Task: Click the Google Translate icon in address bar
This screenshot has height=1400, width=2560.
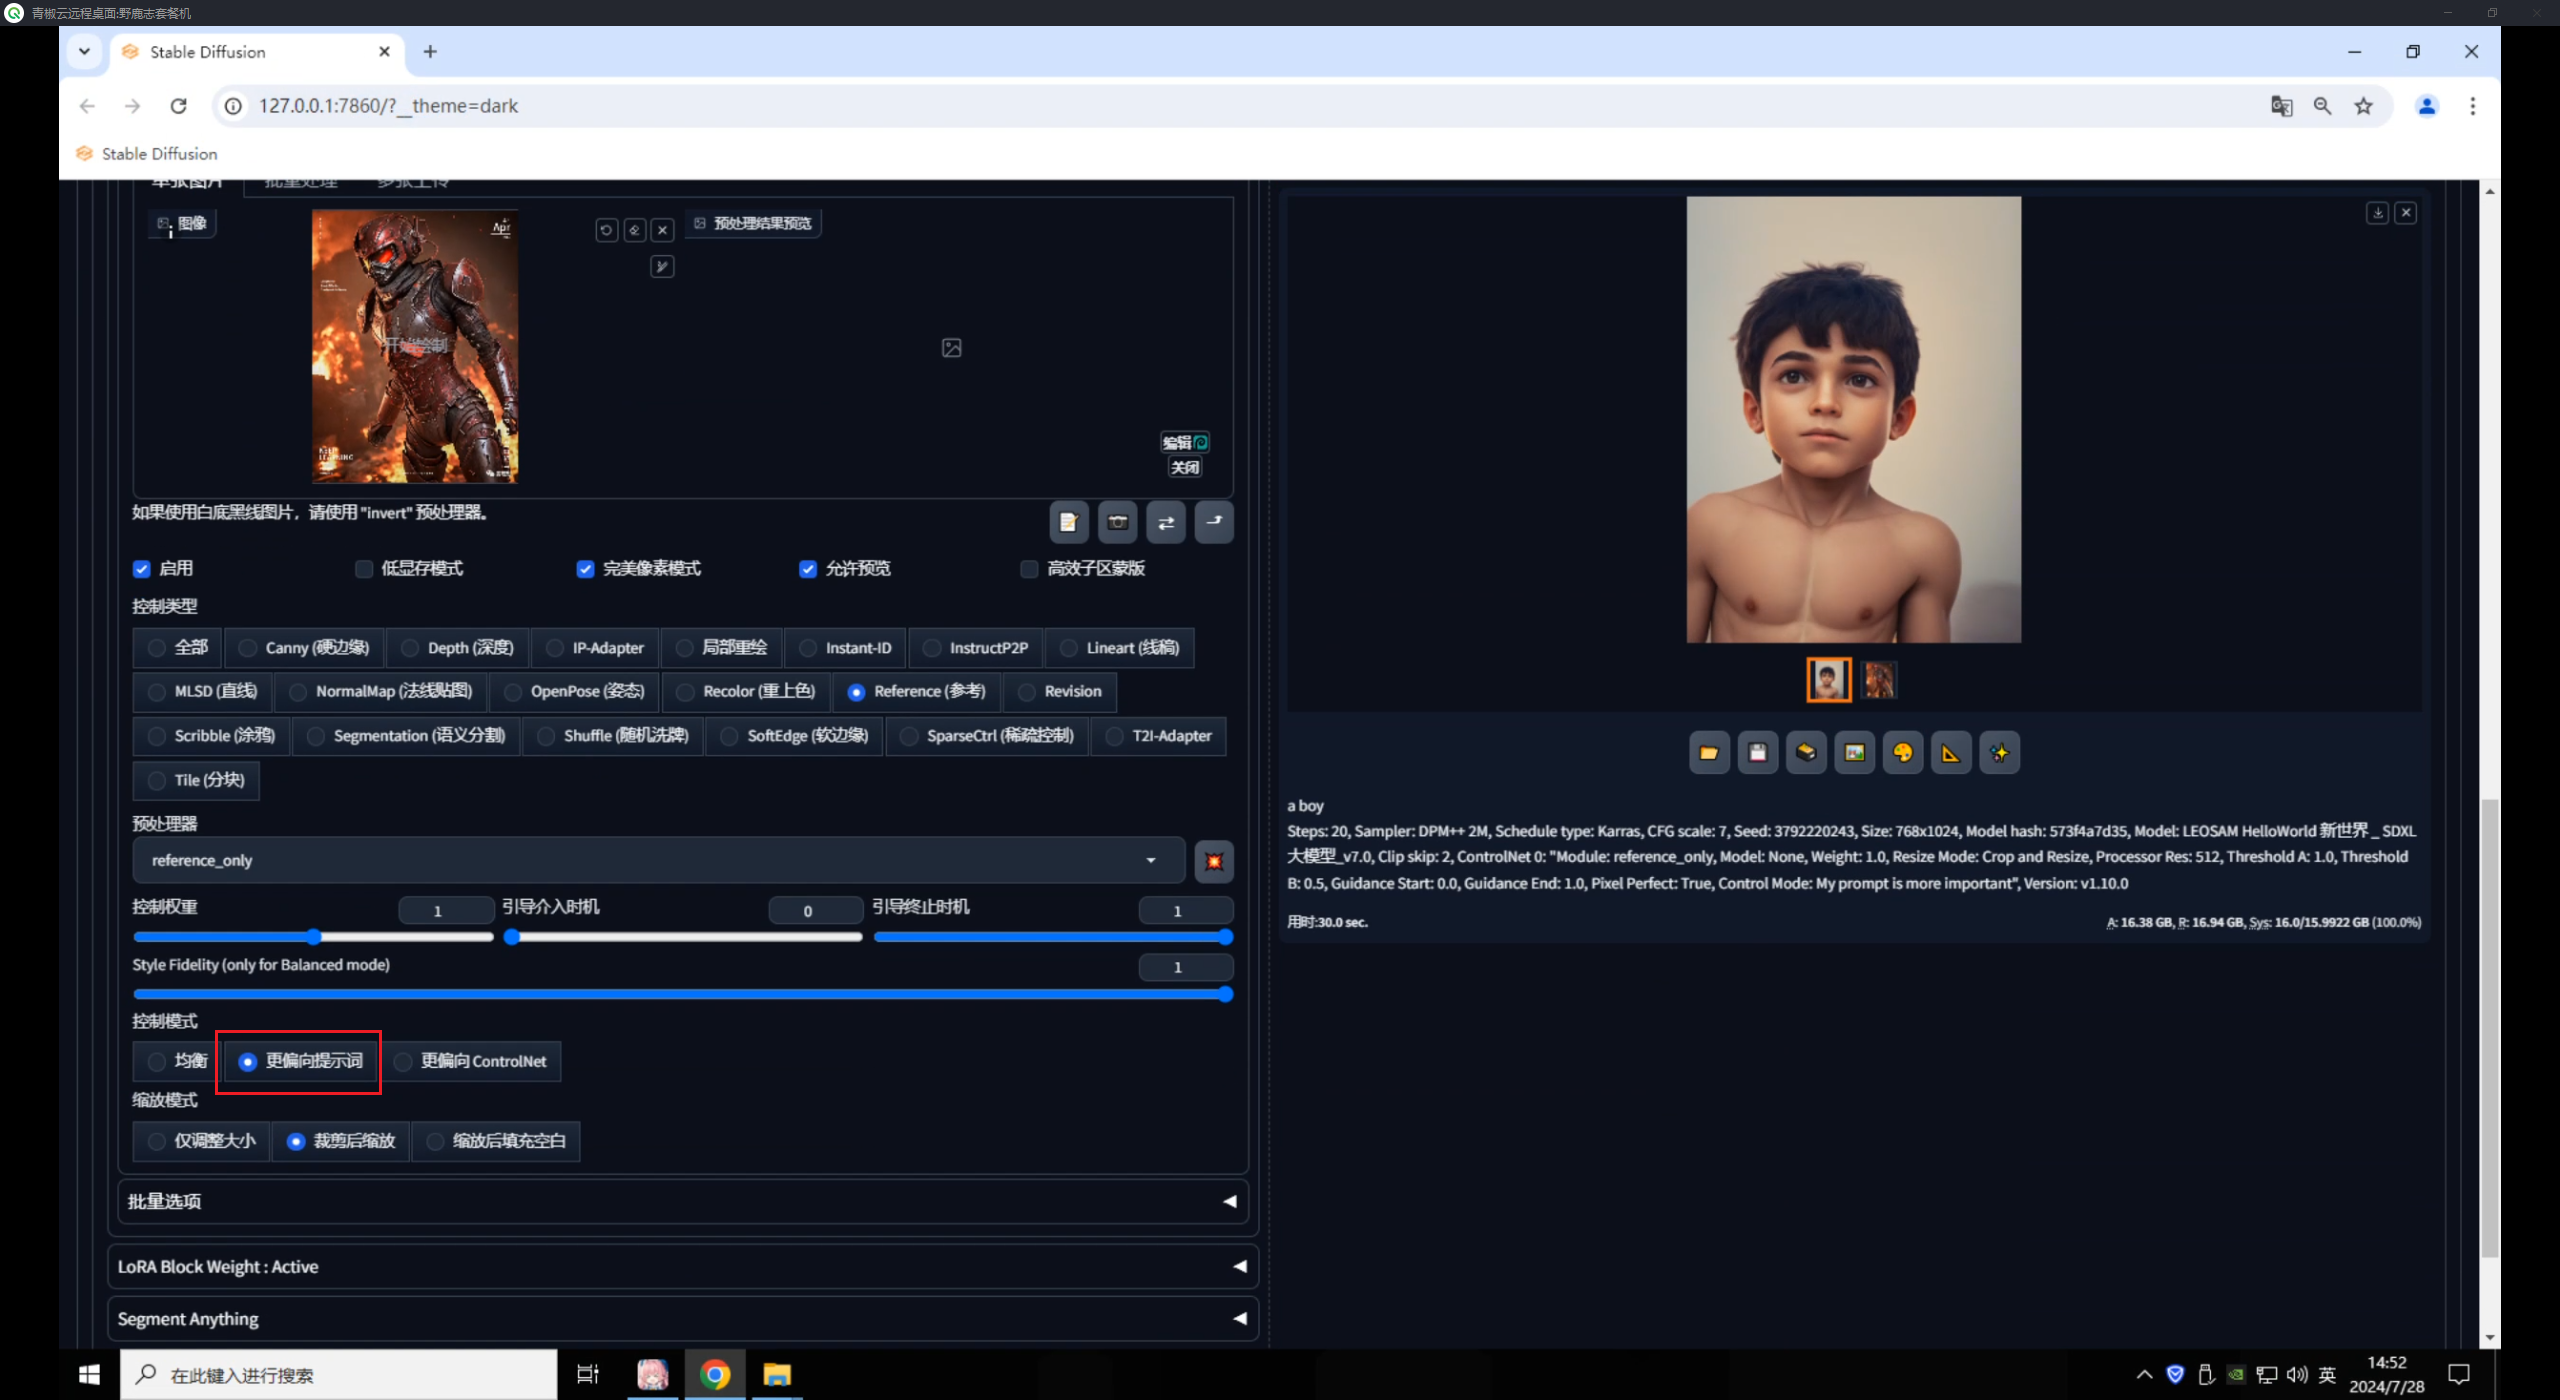Action: click(x=2281, y=106)
